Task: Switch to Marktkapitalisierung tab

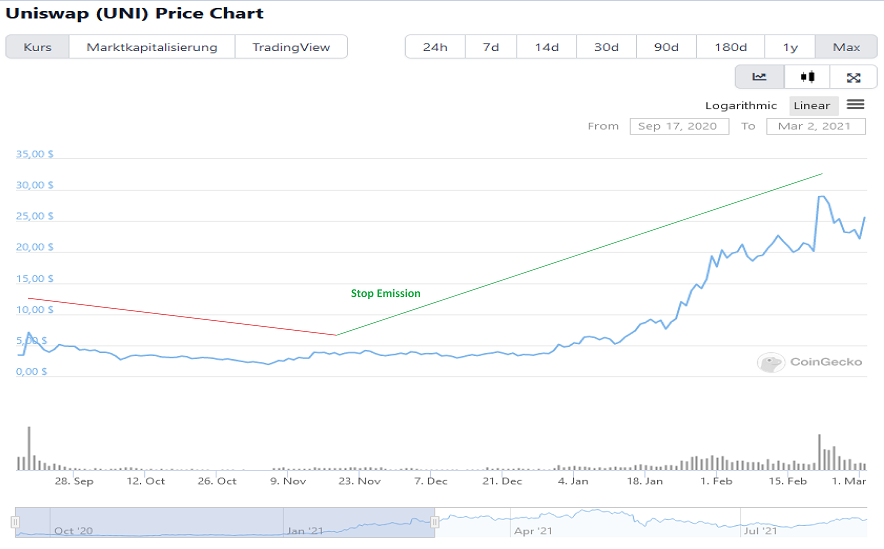Action: (152, 47)
